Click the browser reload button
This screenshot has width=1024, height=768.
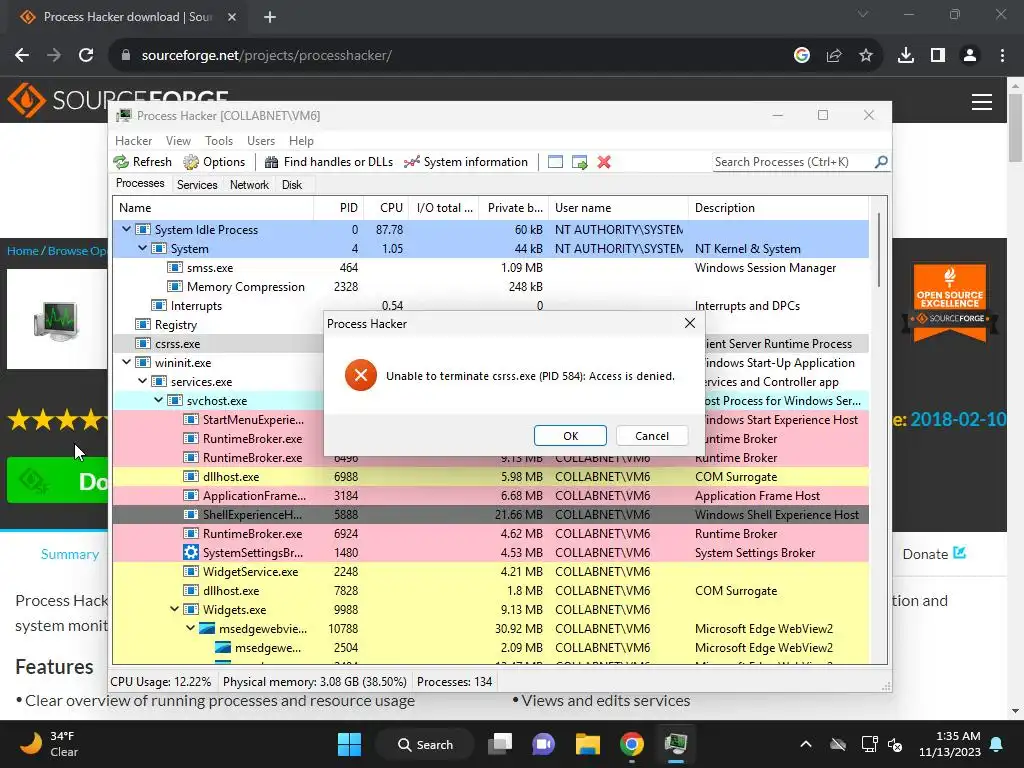click(86, 56)
